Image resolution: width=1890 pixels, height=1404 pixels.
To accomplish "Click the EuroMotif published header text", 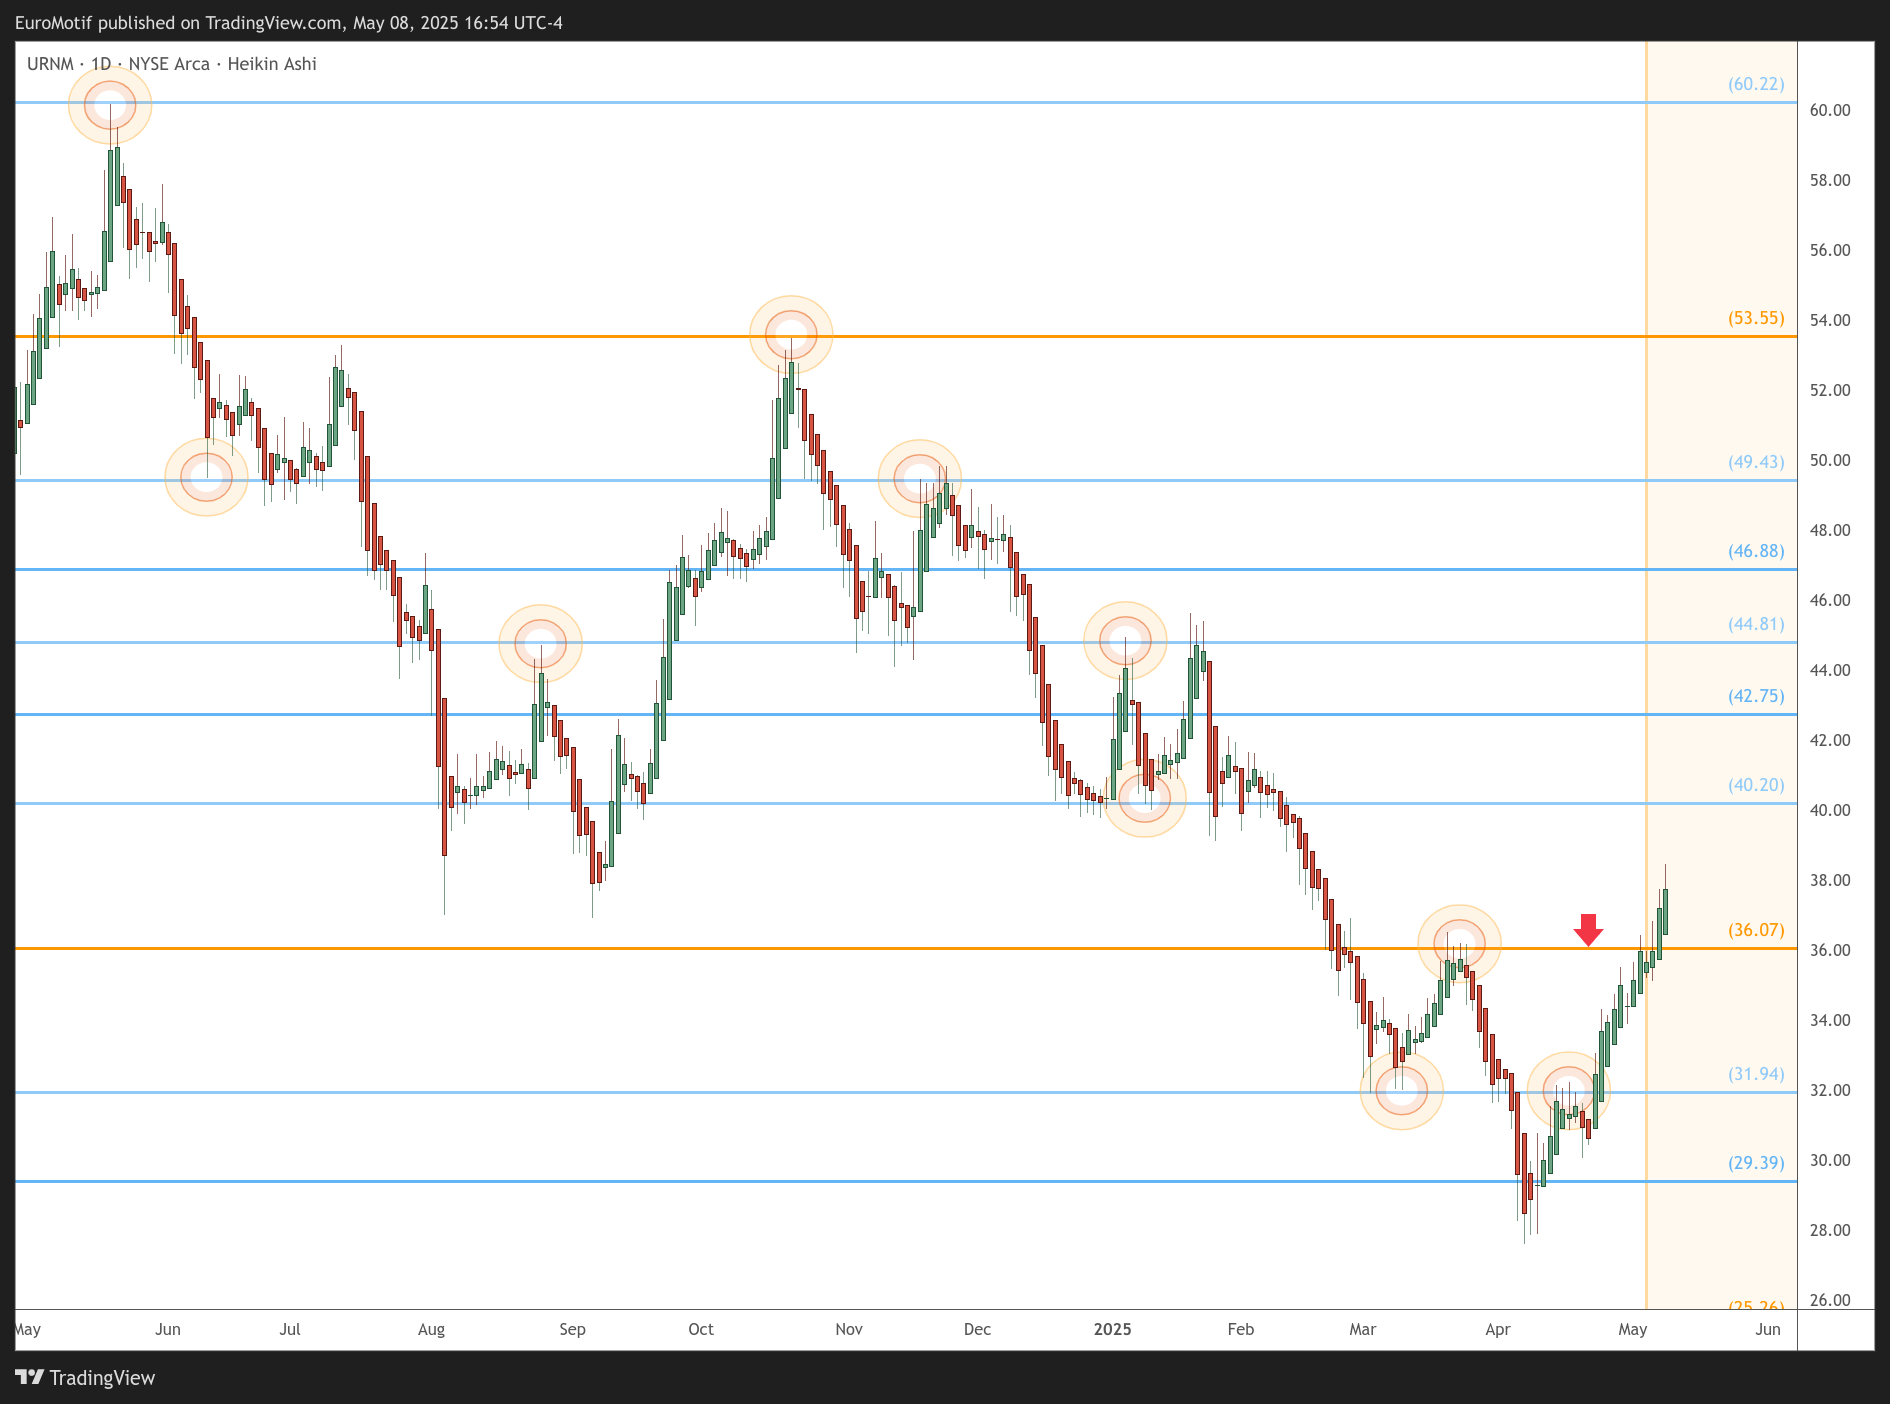I will click(289, 22).
